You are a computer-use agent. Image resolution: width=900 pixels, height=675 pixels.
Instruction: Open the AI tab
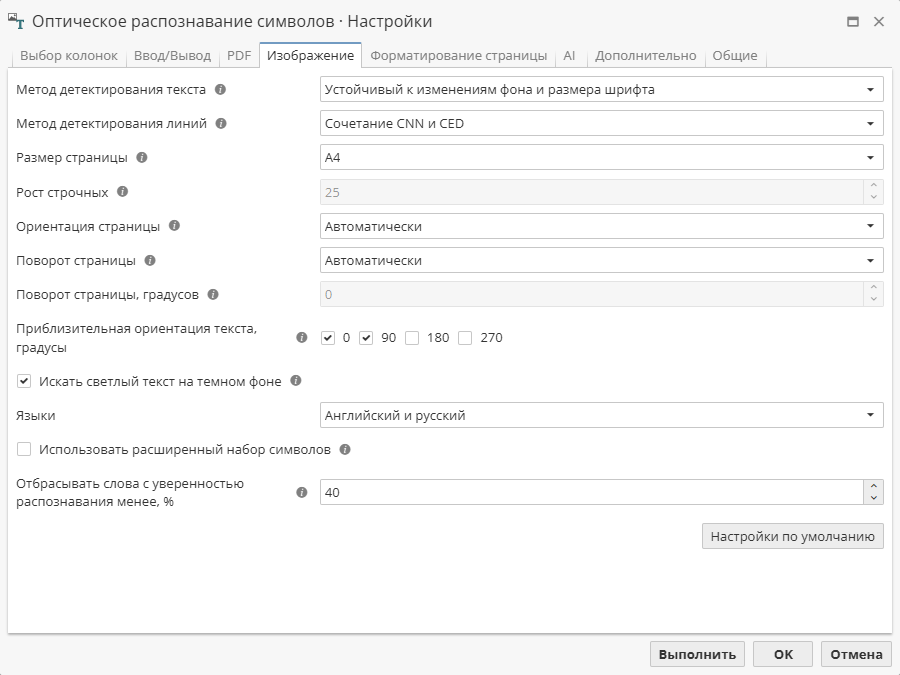coord(568,56)
